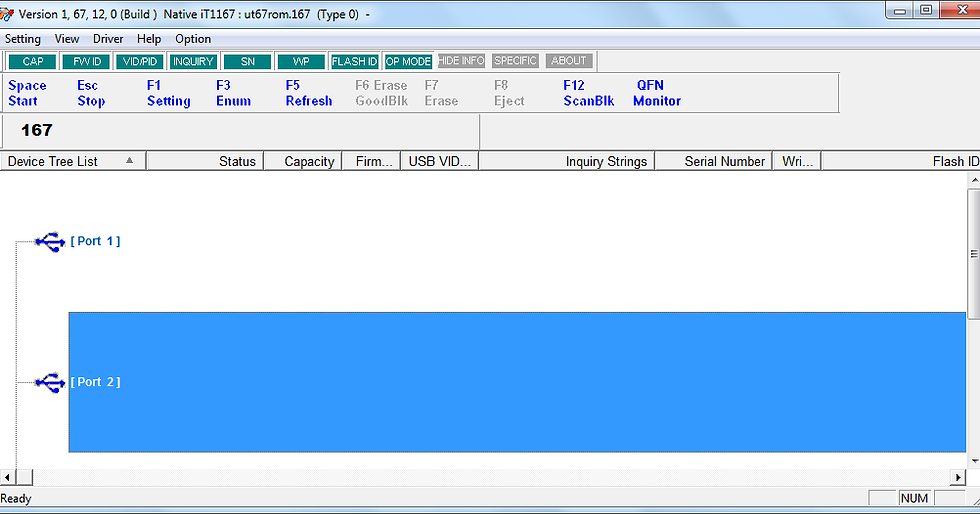Screen dimensions: 980x514
Task: Maximize the application window
Action: pos(926,10)
